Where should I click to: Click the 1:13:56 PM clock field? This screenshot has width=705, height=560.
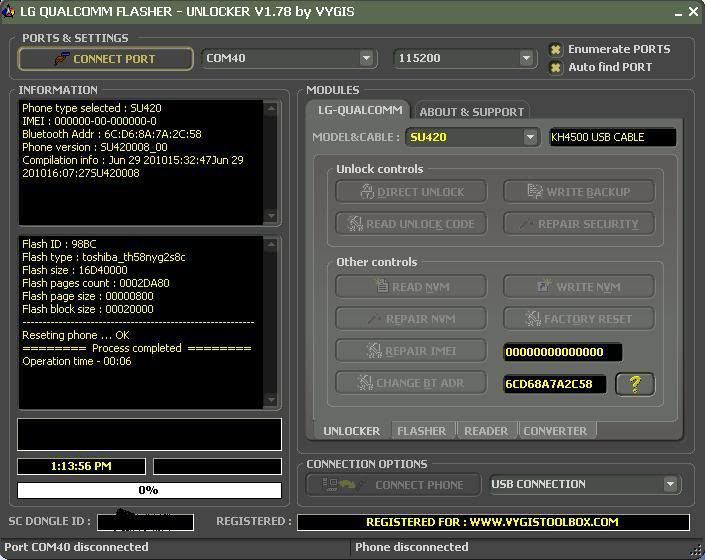(x=81, y=466)
